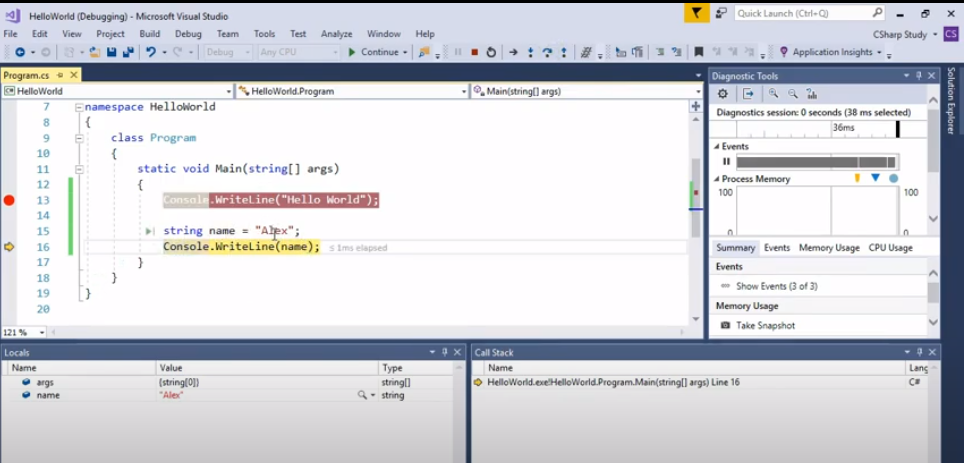Click the Continue debugging button
This screenshot has height=463, width=964.
(x=373, y=52)
